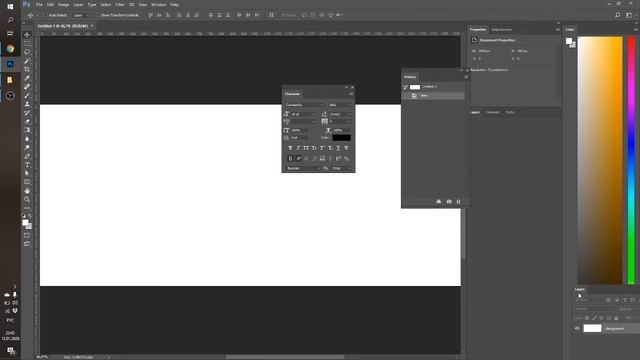This screenshot has height=360, width=640.
Task: Open the Image menu
Action: (63, 4)
